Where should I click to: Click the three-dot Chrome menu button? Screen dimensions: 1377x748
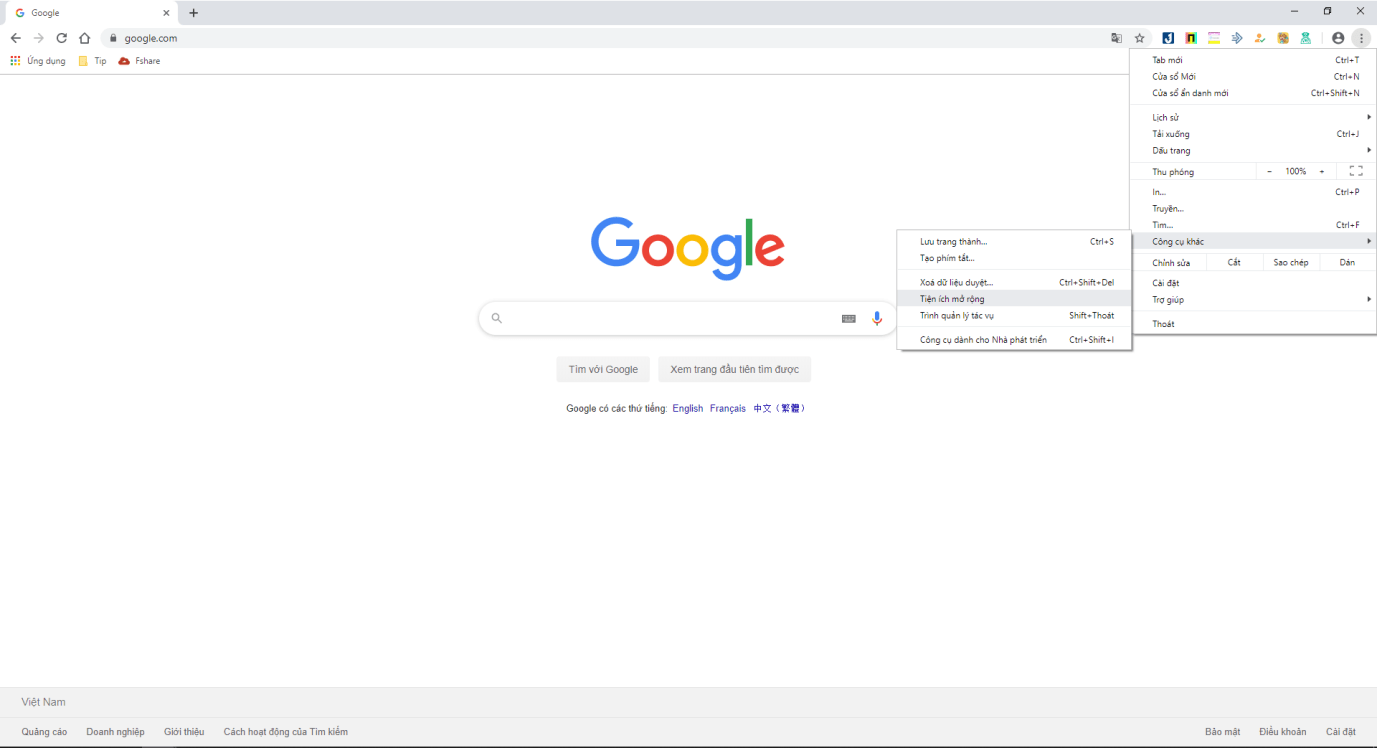1360,38
